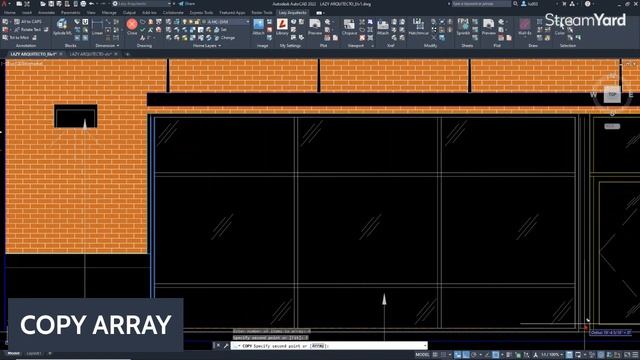Open the Help question mark icon

[x=587, y=4]
